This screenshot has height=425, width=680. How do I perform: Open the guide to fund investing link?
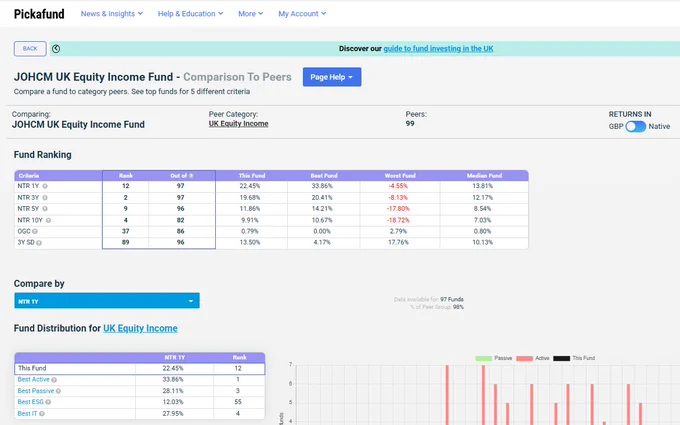click(438, 49)
